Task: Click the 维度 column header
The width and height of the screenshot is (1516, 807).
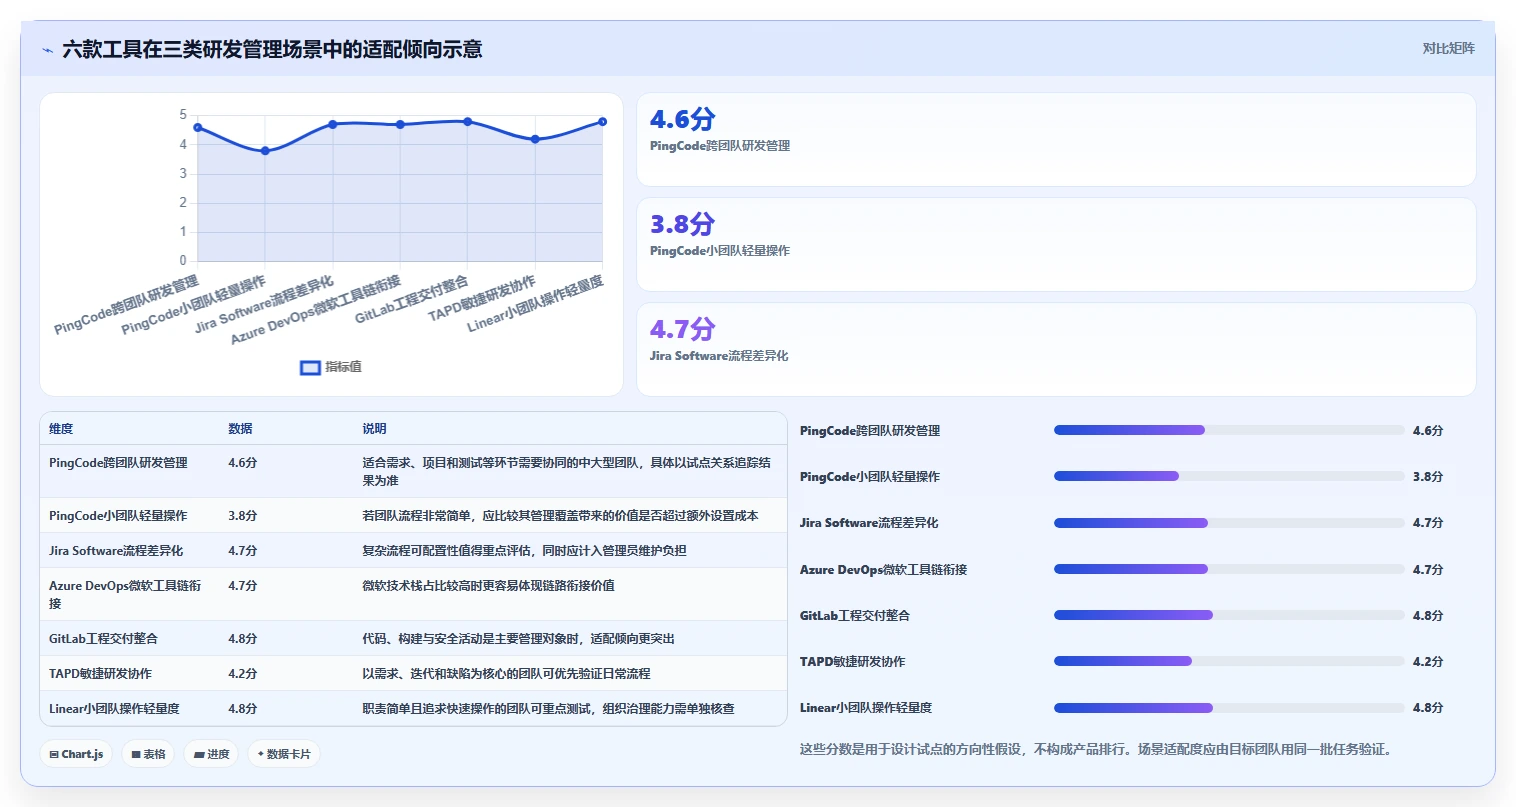Action: click(x=61, y=428)
